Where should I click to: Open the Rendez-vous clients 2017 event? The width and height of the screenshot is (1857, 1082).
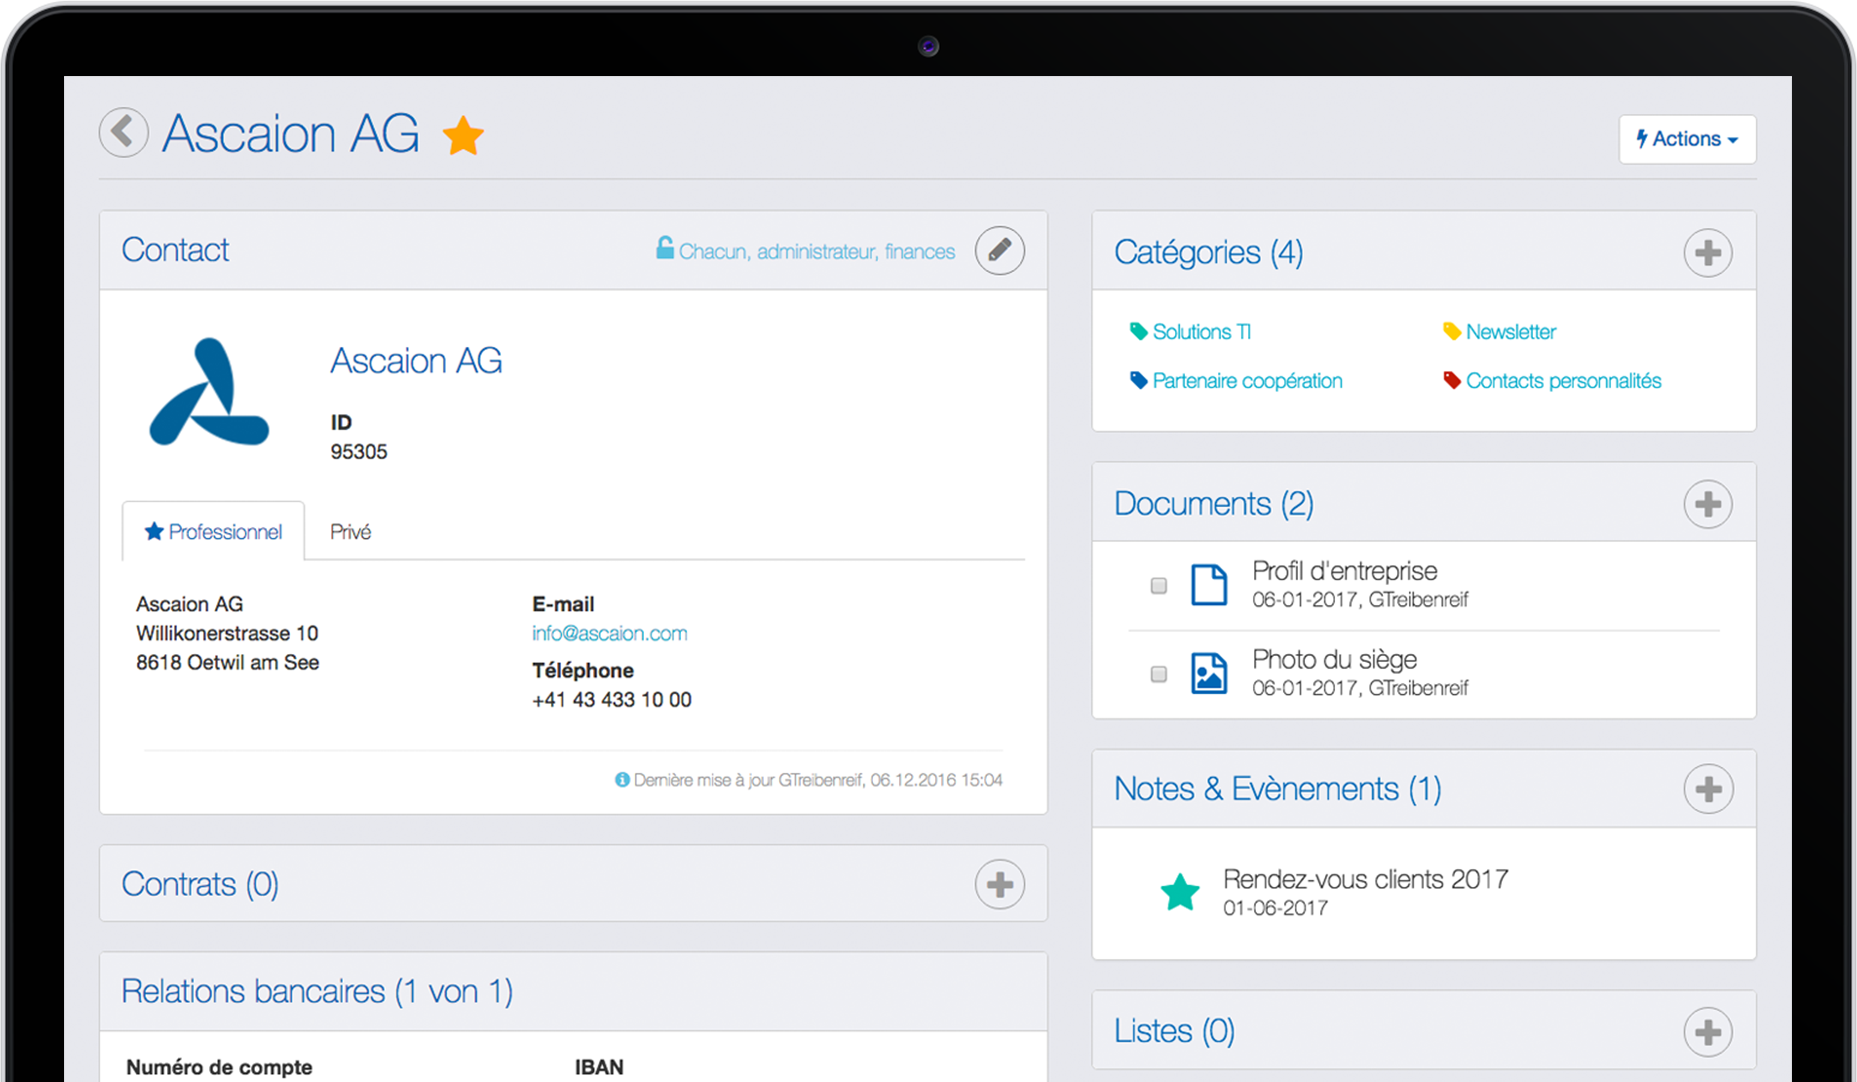coord(1365,880)
